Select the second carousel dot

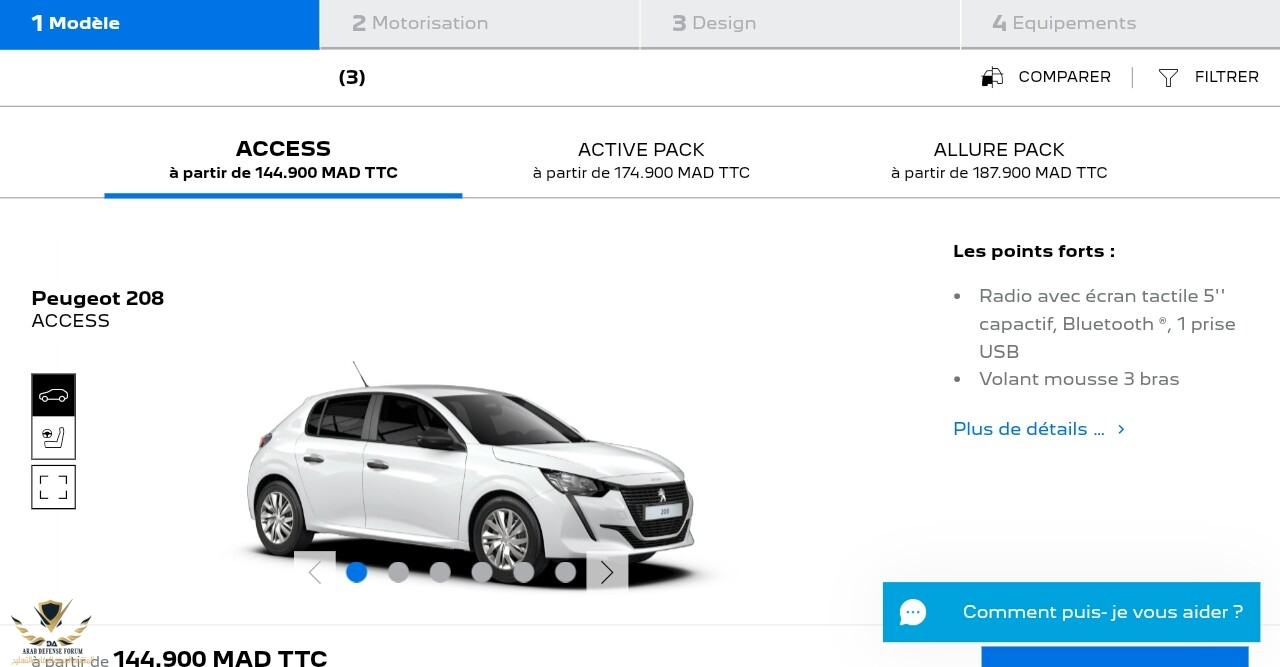398,572
